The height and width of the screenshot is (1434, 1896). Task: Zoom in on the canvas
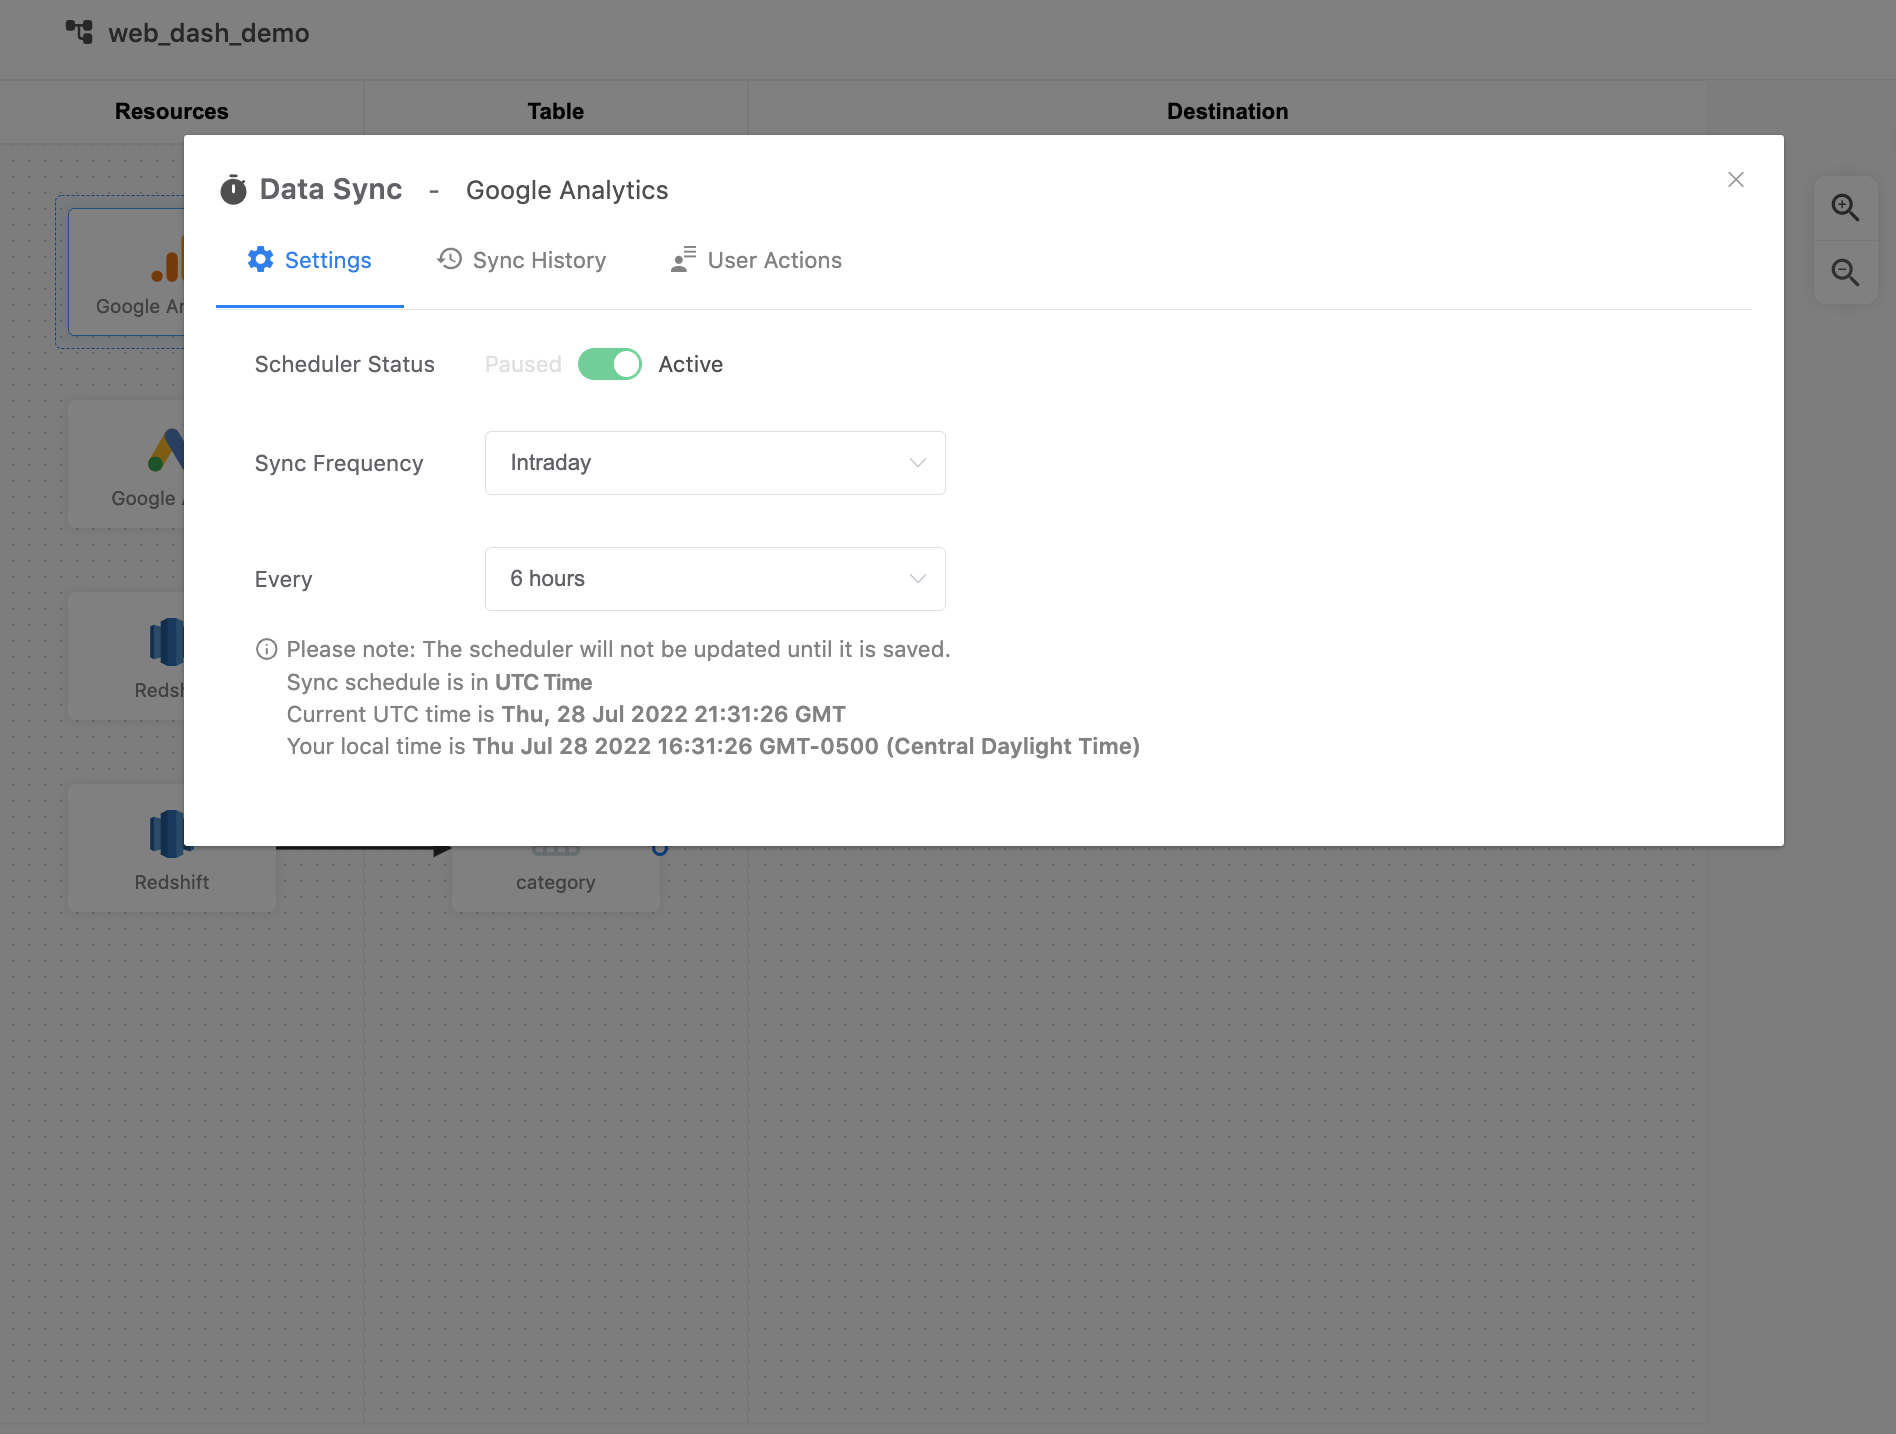click(x=1845, y=208)
